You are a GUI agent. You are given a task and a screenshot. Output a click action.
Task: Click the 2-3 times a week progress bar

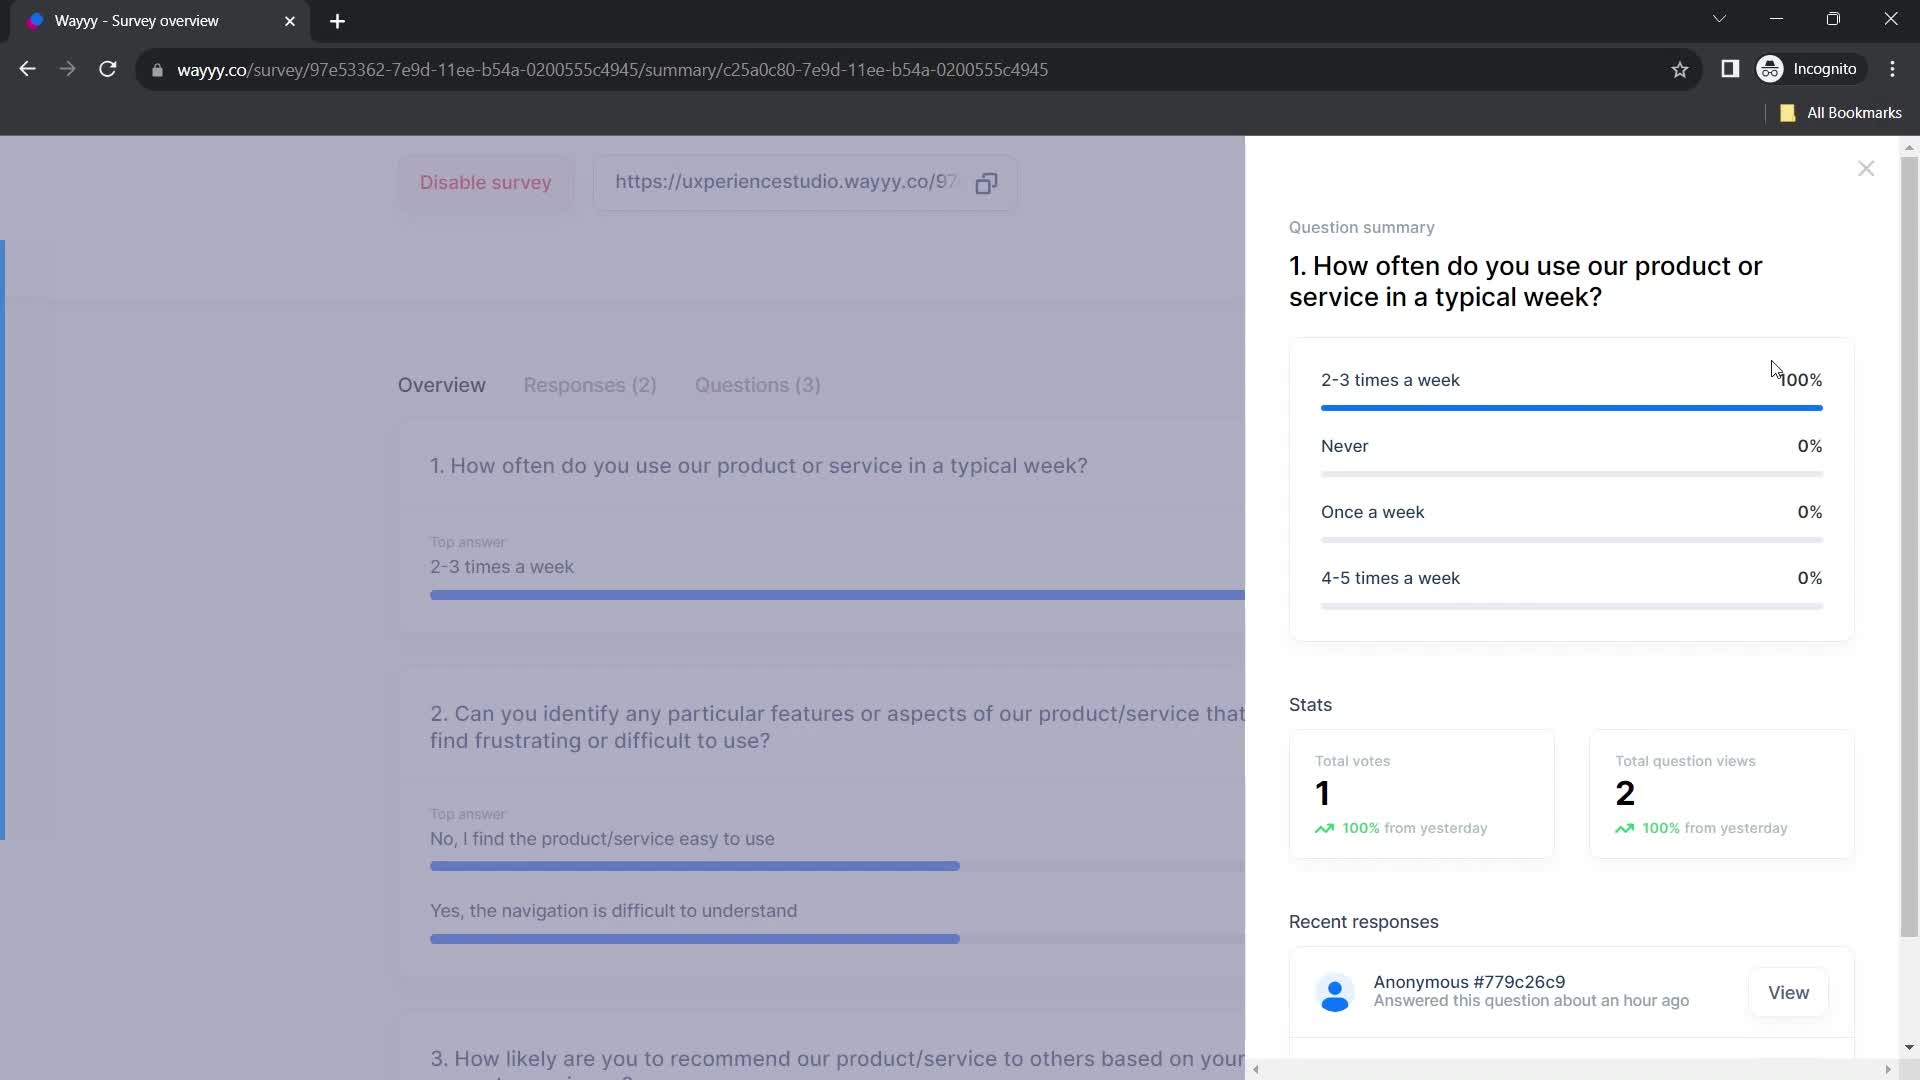point(1571,408)
